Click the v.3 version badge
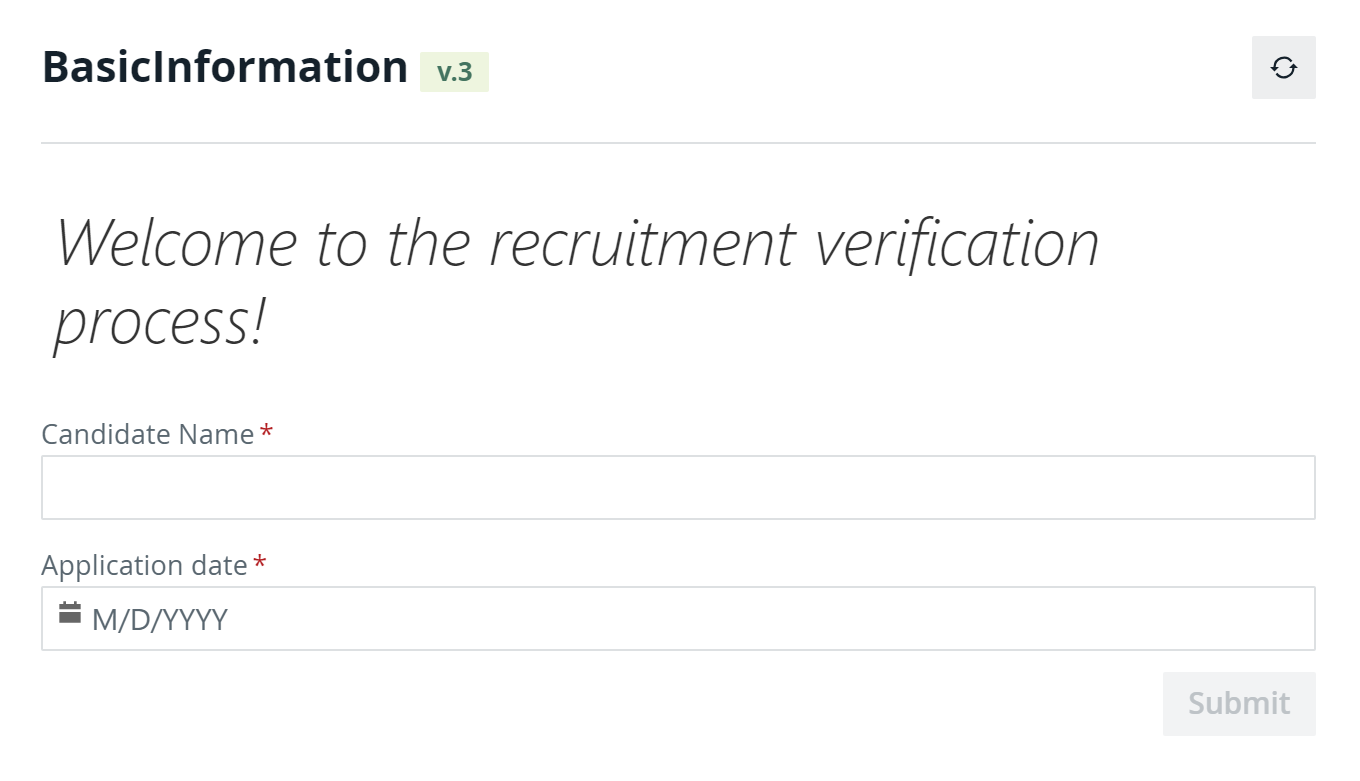The width and height of the screenshot is (1360, 781). 454,72
